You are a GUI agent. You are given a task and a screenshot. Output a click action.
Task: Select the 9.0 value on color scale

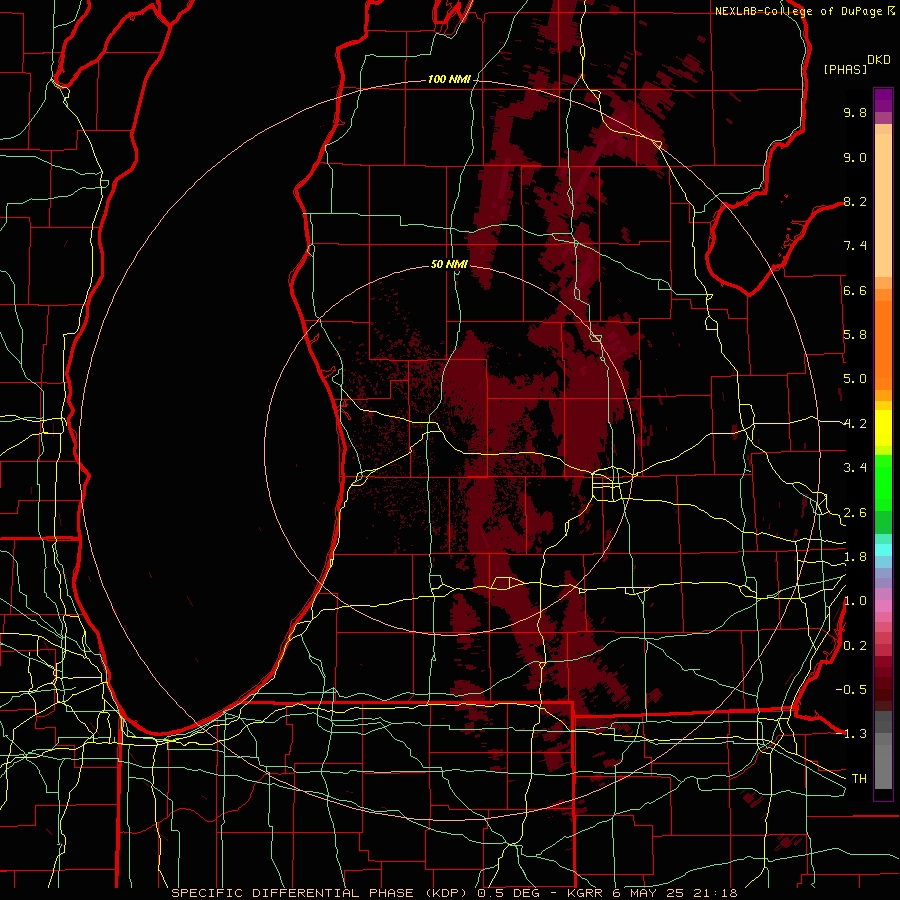tap(855, 157)
